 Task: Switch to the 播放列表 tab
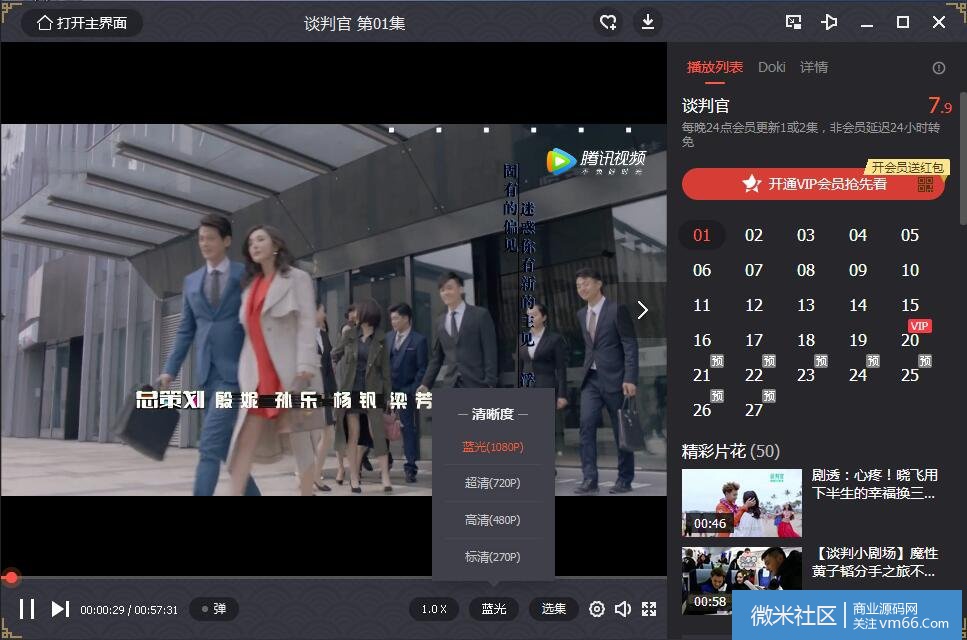(715, 67)
